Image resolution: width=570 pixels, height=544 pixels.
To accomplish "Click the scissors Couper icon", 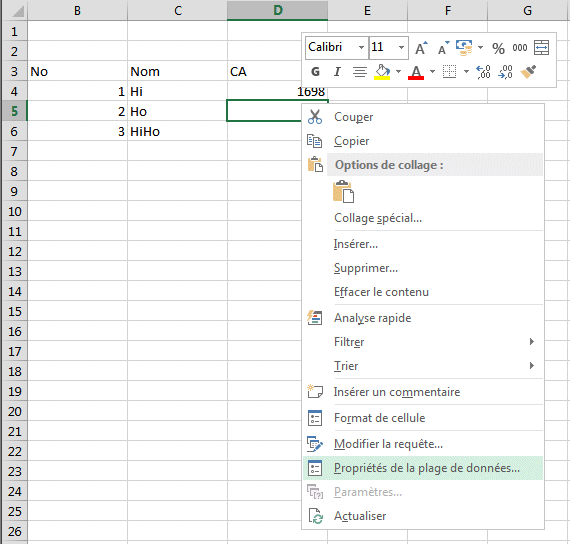I will tap(315, 117).
